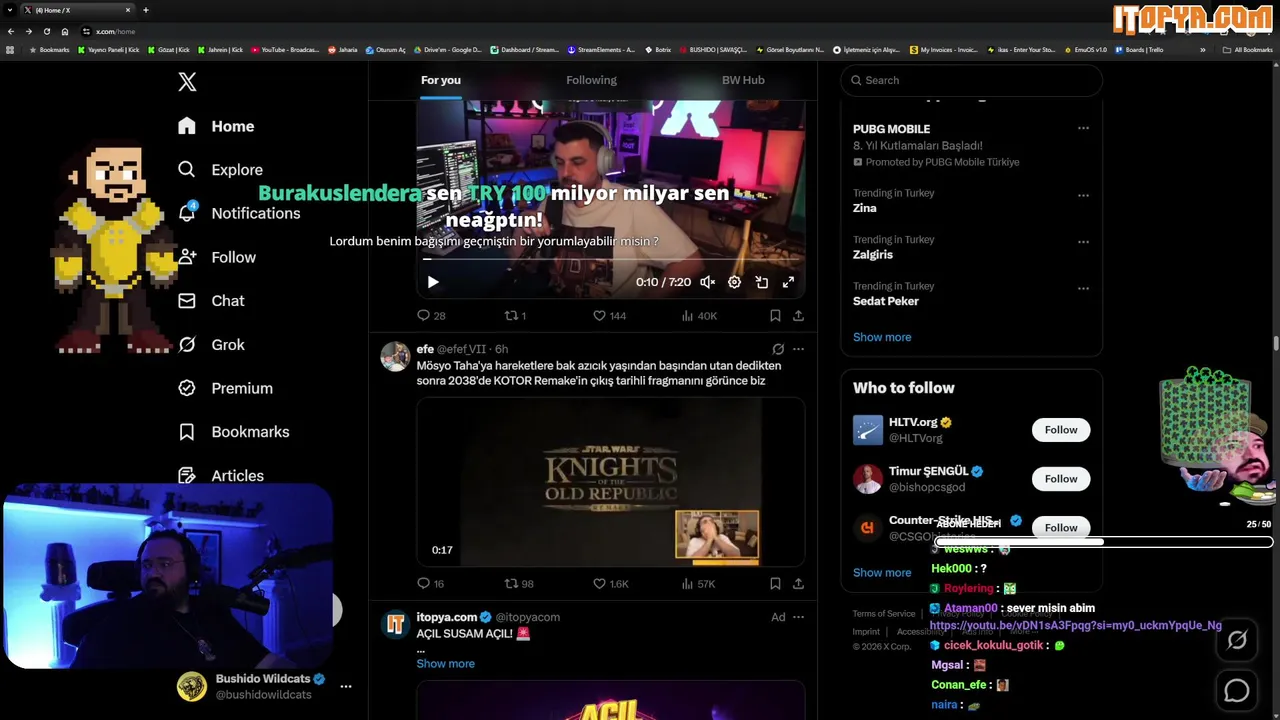Open itopya.com ad profile name
The height and width of the screenshot is (720, 1280).
[x=447, y=617]
